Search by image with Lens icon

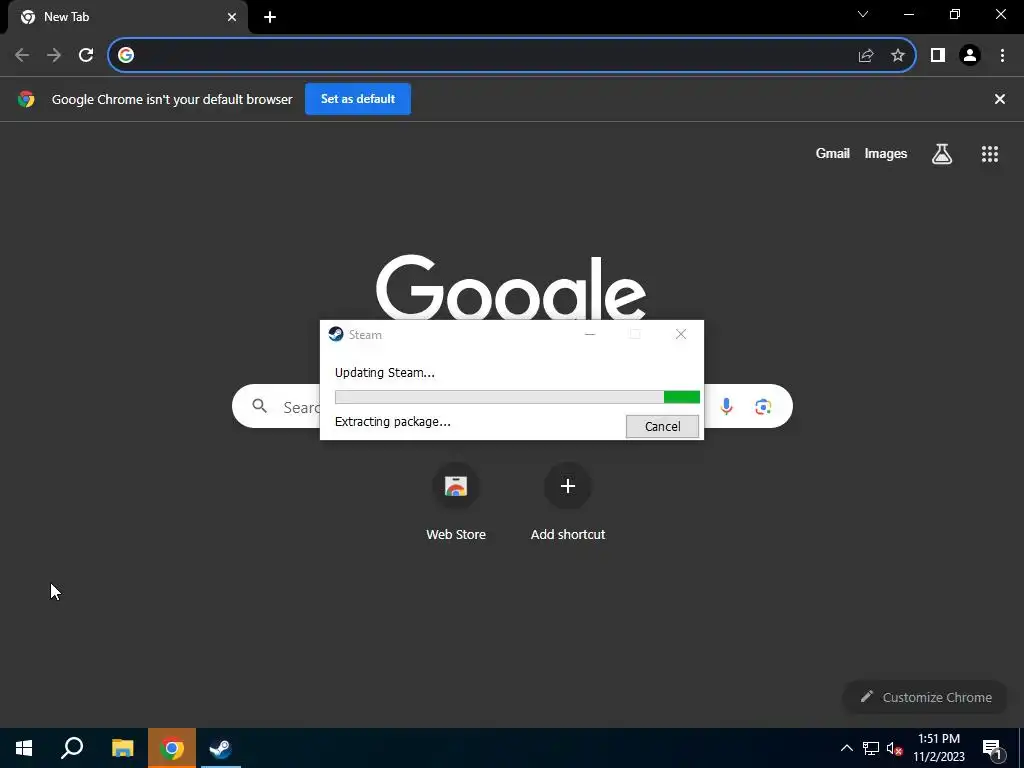point(763,407)
